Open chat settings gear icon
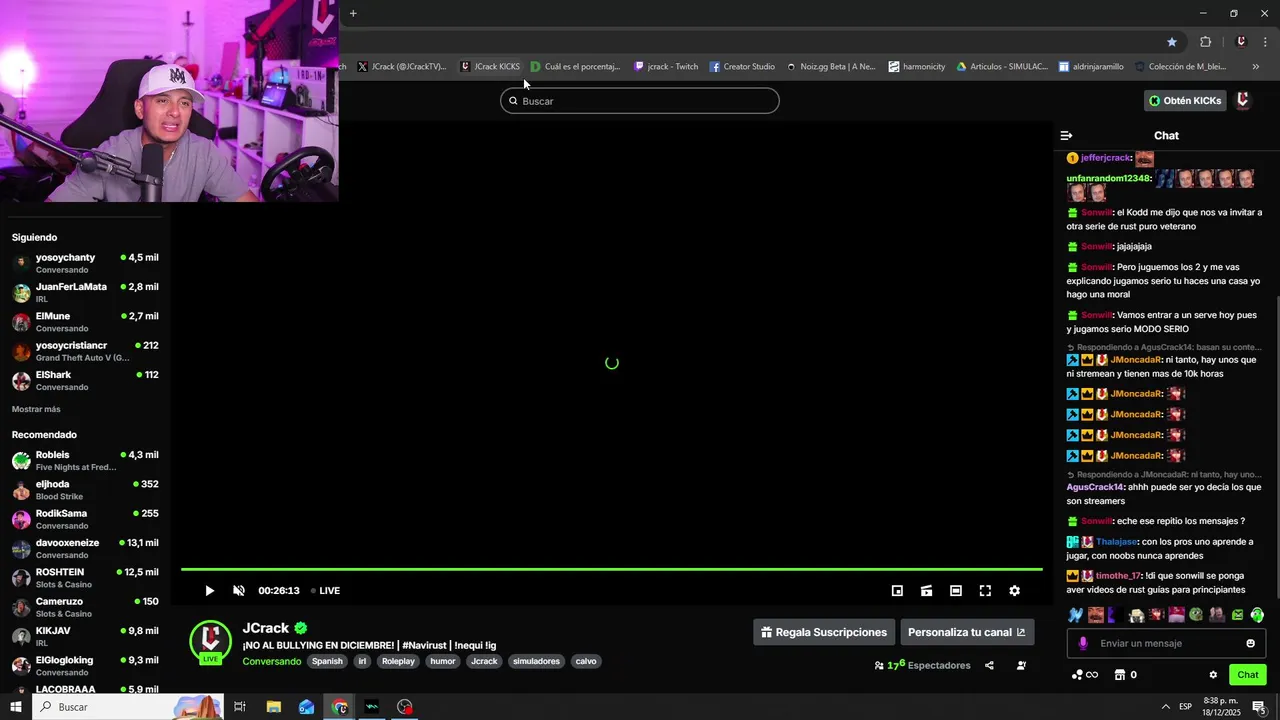Screen dimensions: 1280x720 click(1213, 675)
